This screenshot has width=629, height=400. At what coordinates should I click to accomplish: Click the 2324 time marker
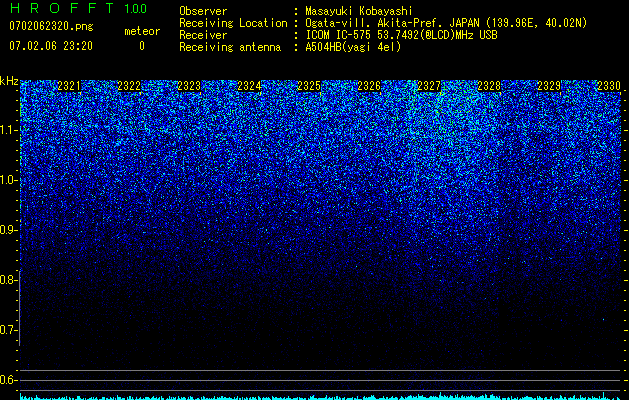click(249, 86)
